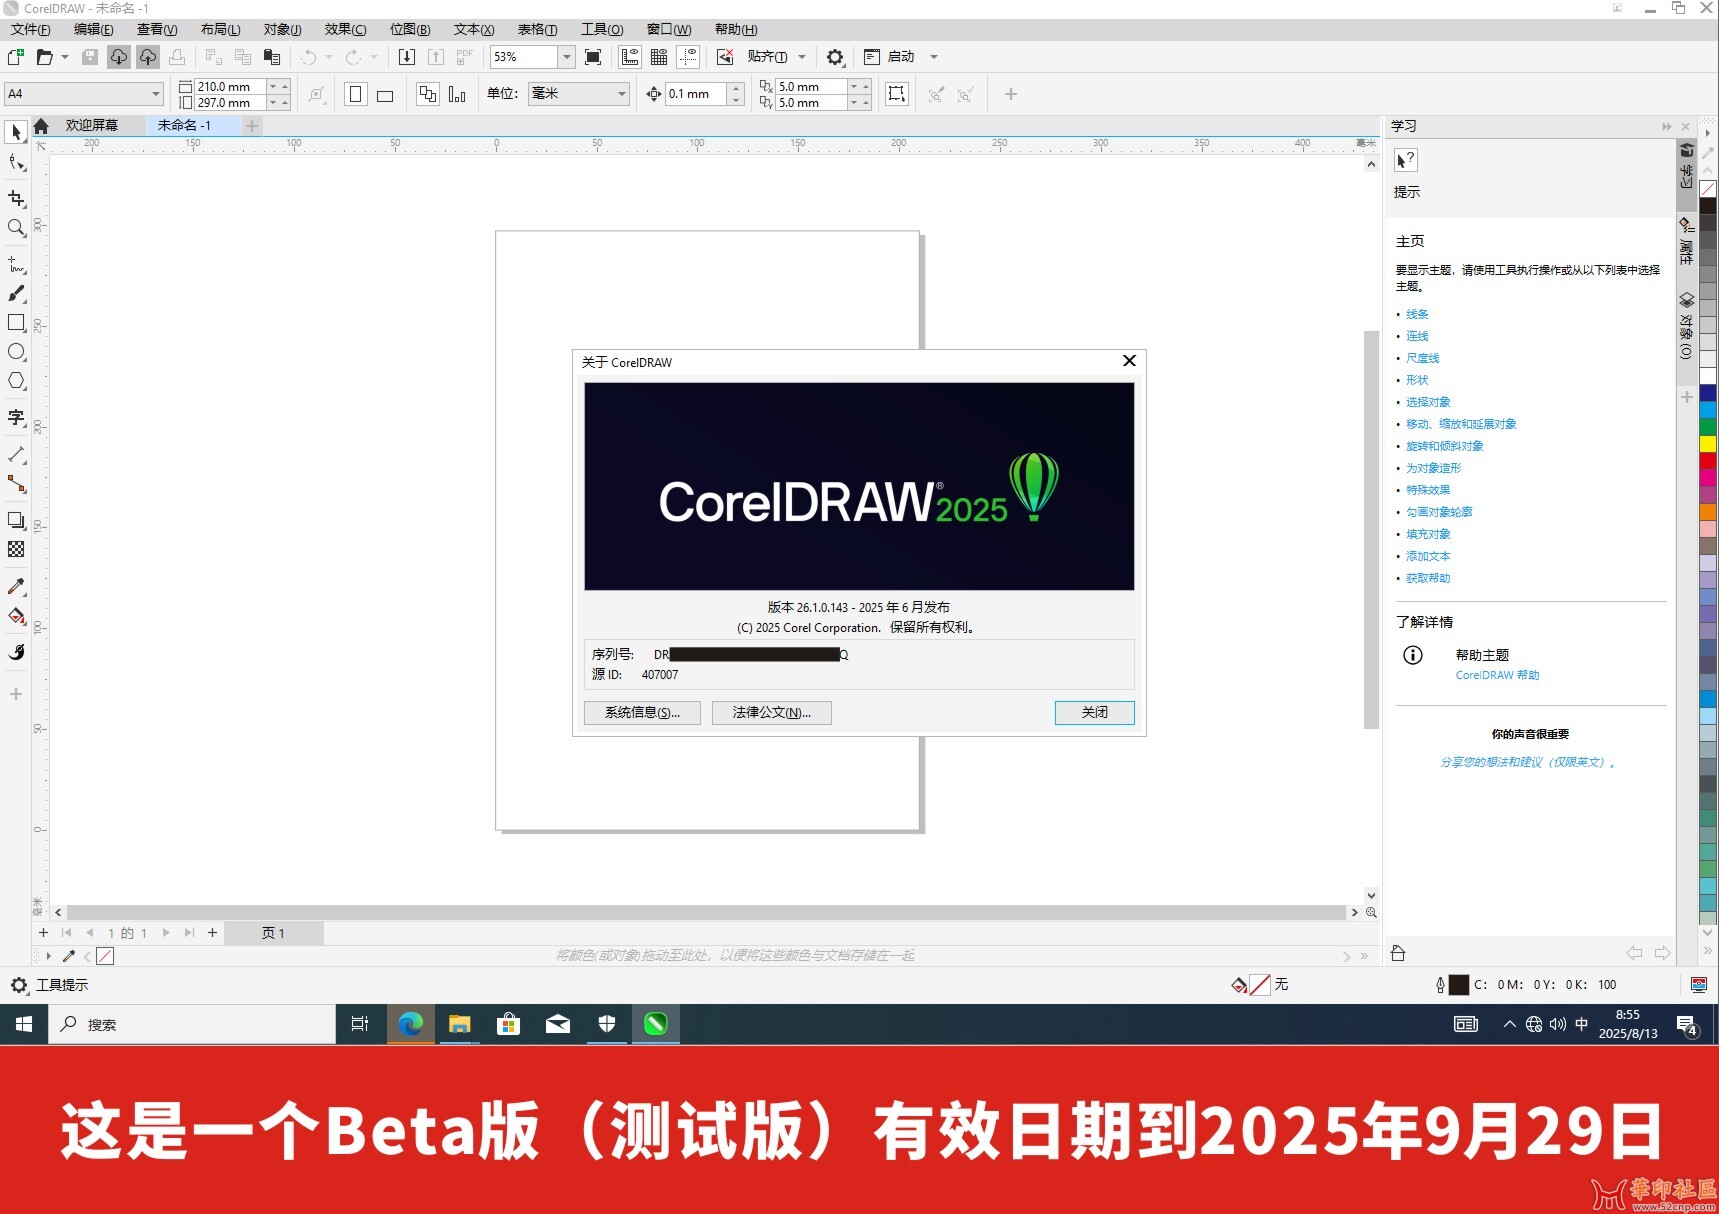This screenshot has width=1719, height=1214.
Task: Select the Pick tool in toolbox
Action: click(16, 132)
